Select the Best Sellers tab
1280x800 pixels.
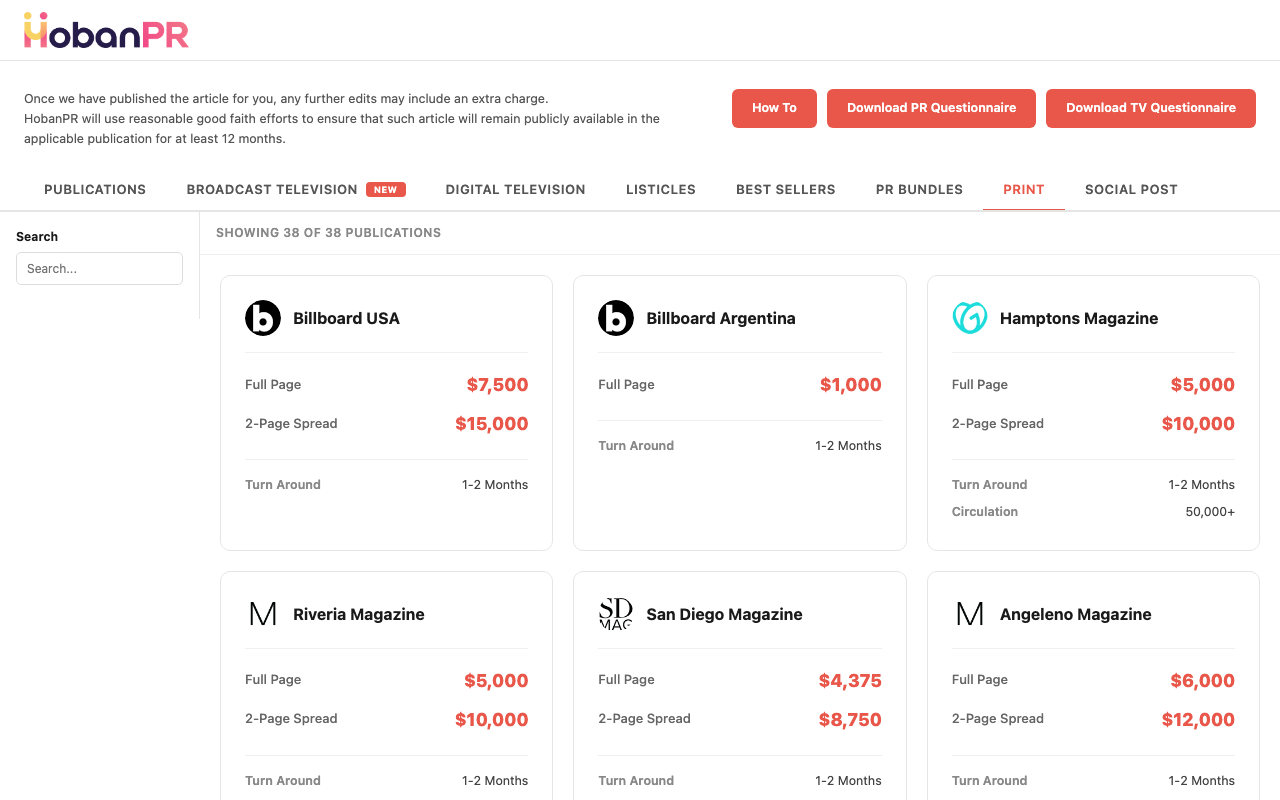(x=785, y=189)
